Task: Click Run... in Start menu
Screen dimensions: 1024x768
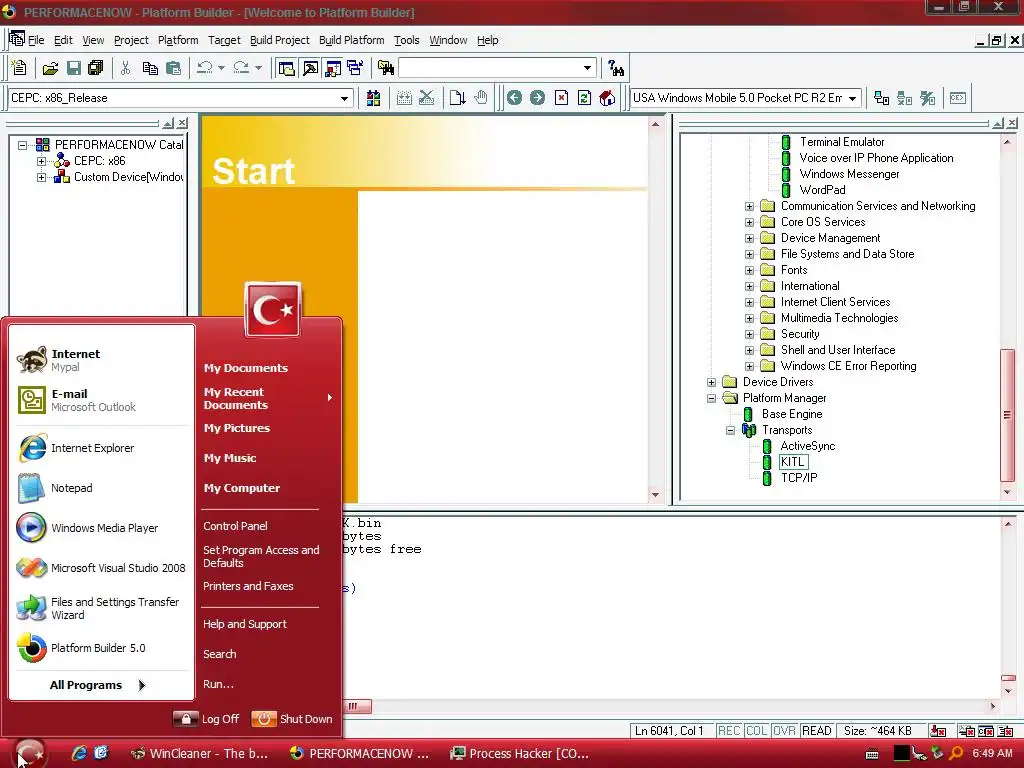Action: pyautogui.click(x=218, y=684)
